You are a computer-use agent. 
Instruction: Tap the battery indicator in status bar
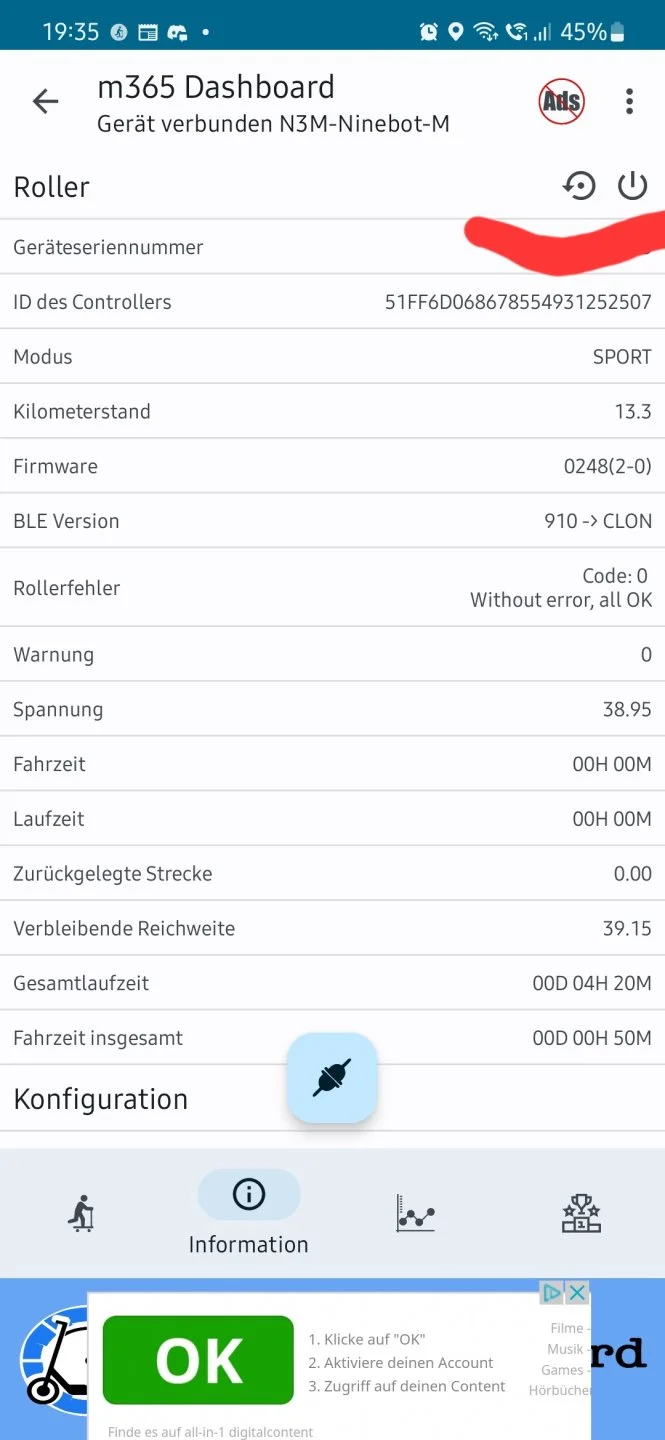coord(617,32)
